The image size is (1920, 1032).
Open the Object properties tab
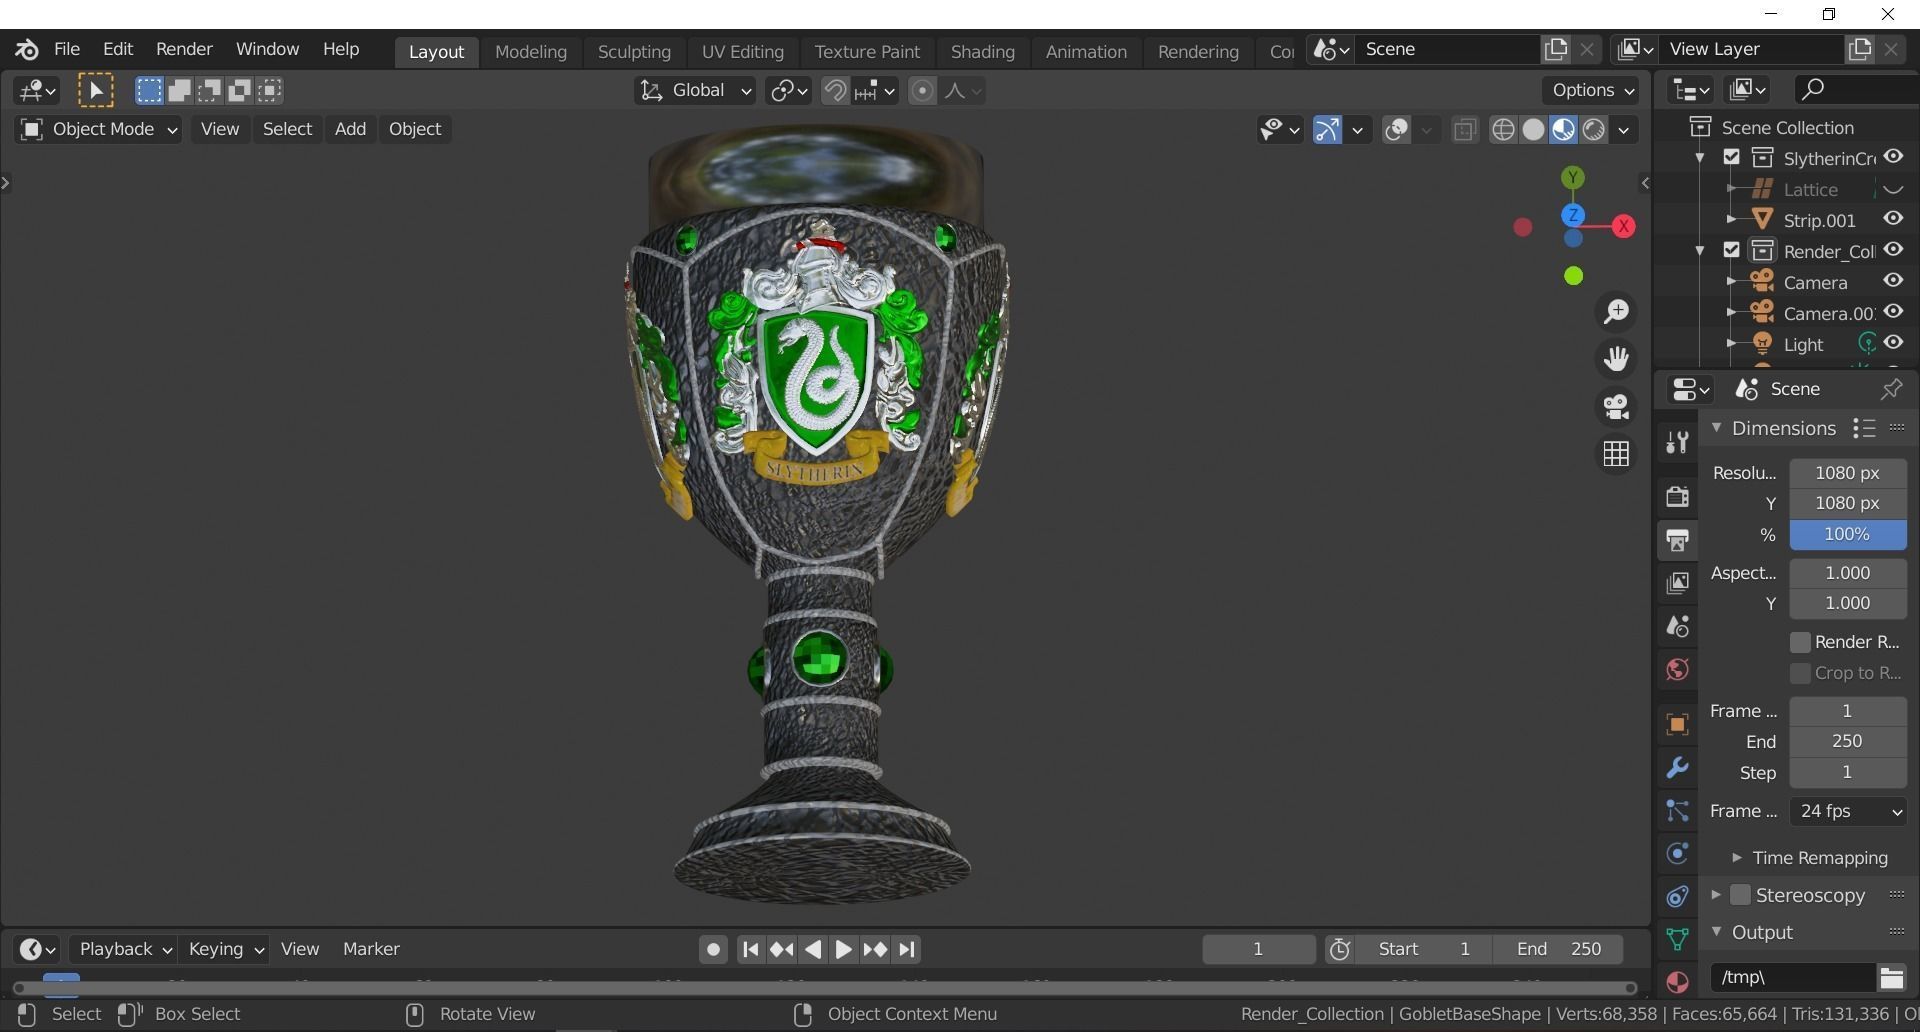click(1677, 724)
